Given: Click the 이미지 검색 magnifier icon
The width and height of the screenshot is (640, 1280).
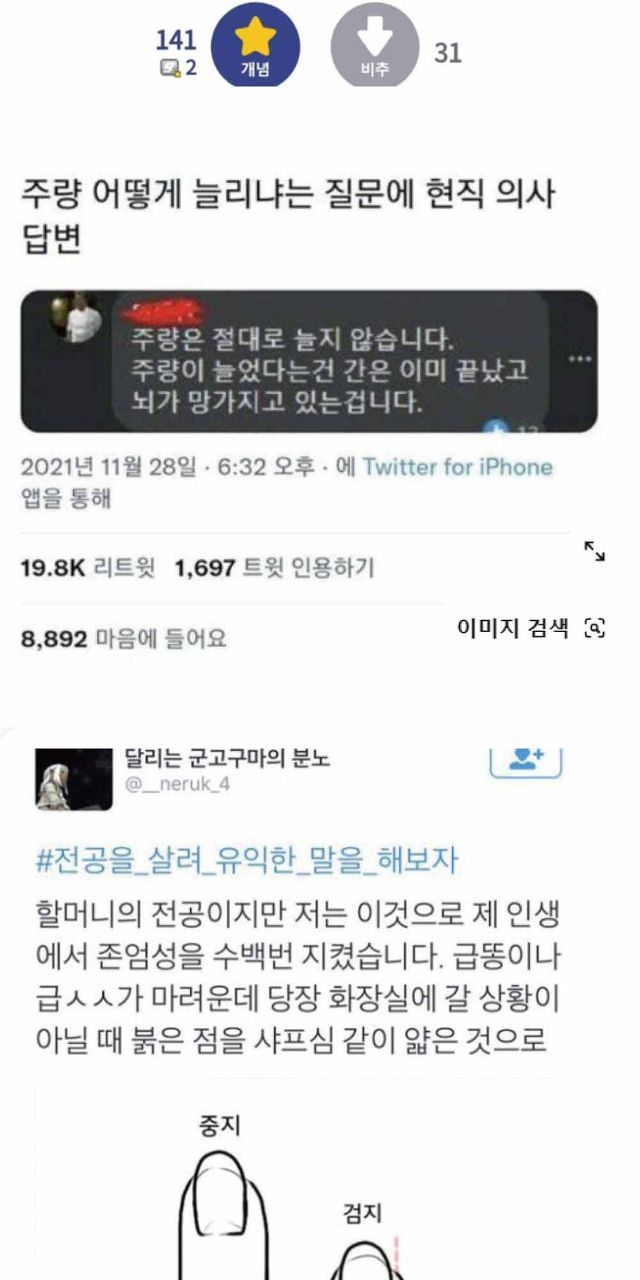Looking at the screenshot, I should pos(595,628).
